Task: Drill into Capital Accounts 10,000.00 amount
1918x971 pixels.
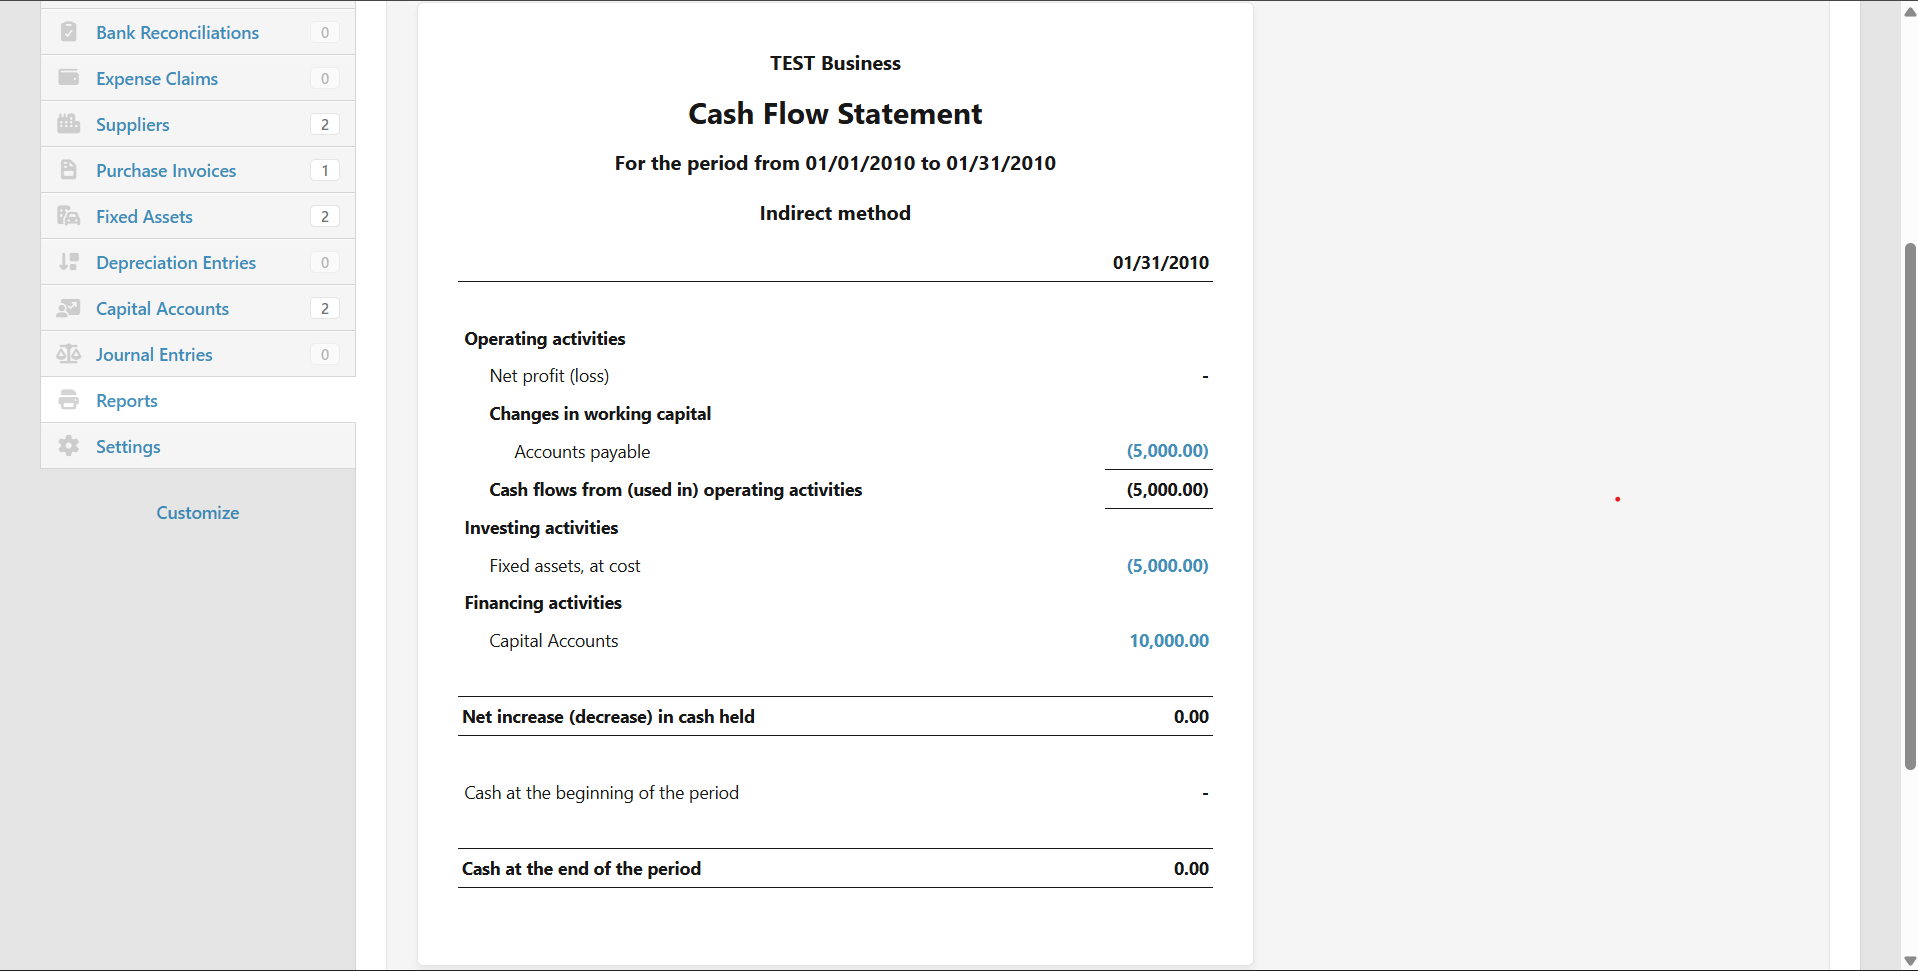Action: click(x=1168, y=640)
